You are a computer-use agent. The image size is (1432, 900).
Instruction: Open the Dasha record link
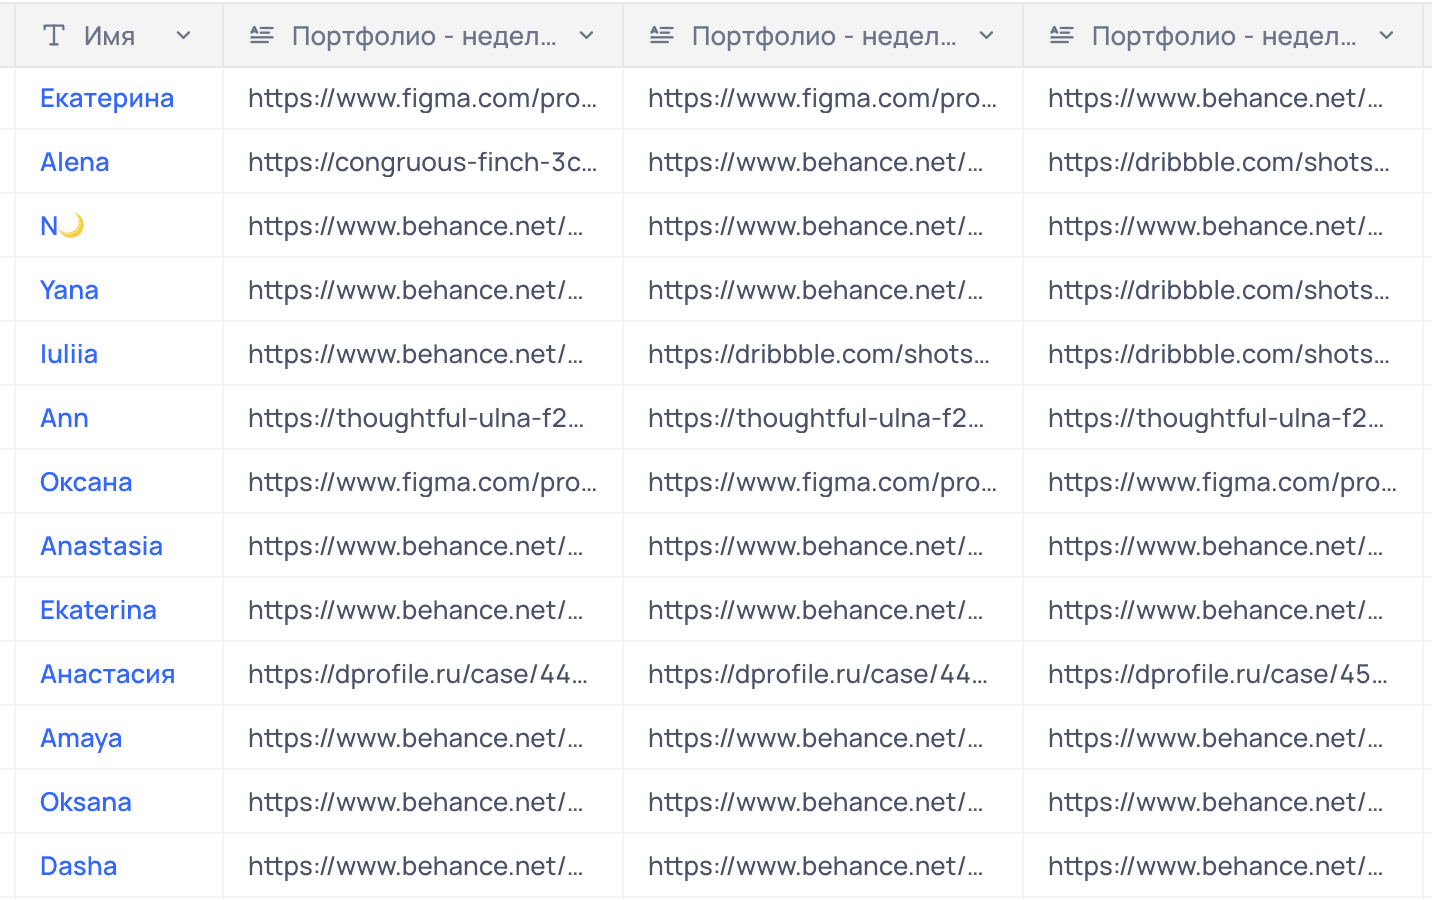point(79,866)
